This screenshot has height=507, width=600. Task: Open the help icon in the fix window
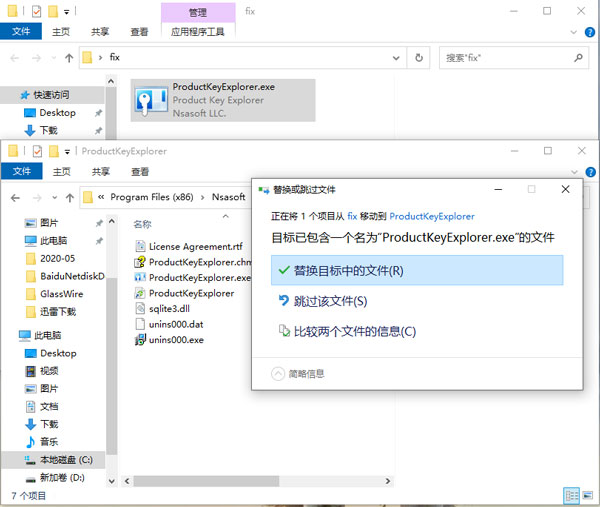pos(588,31)
